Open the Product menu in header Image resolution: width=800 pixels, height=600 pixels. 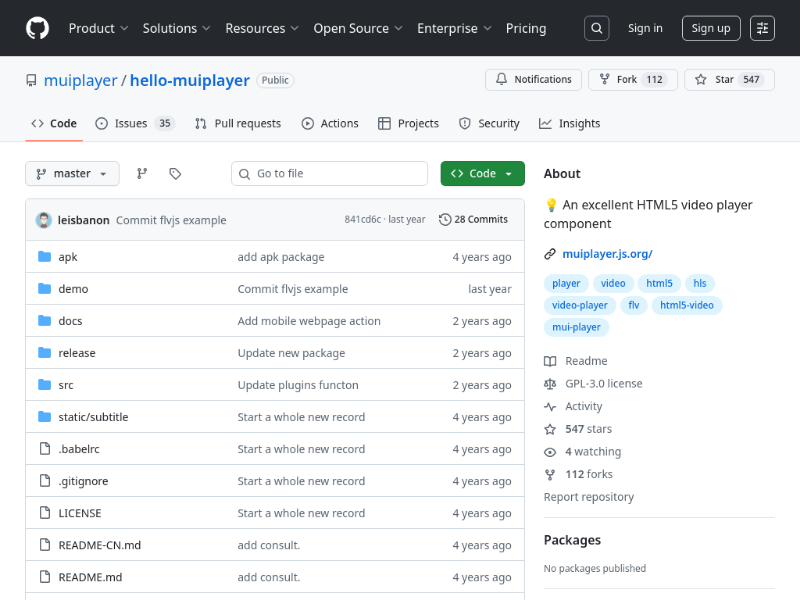click(x=98, y=28)
